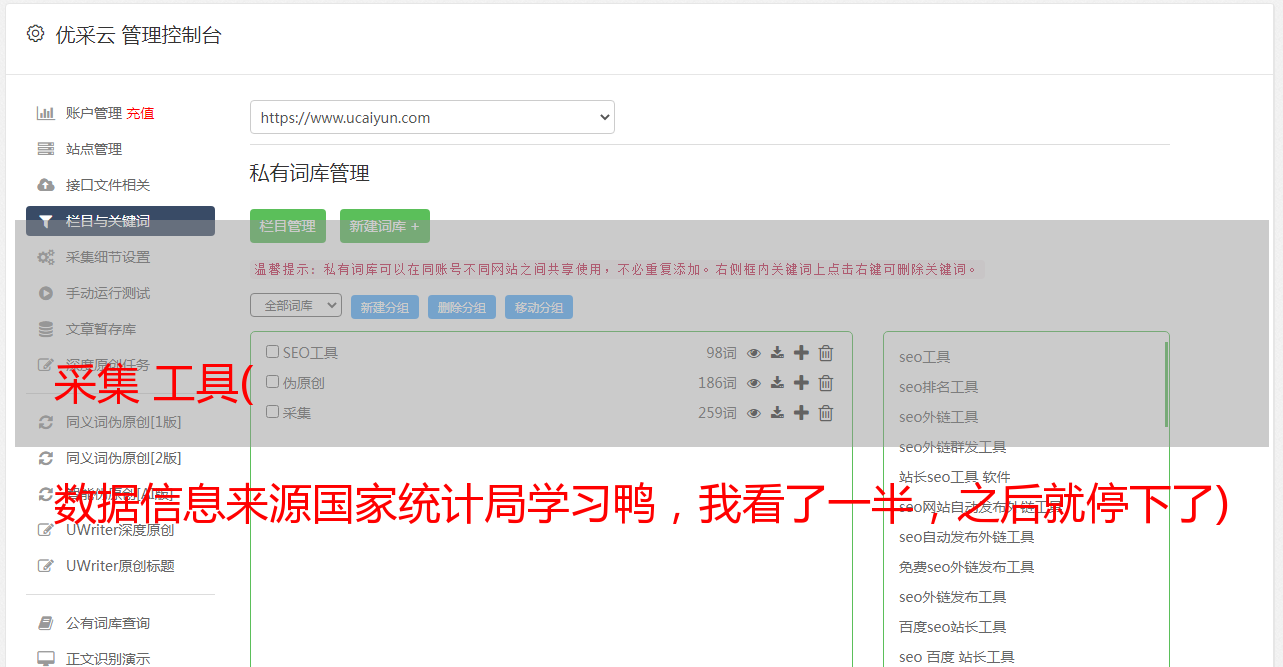Open 采集细节设置 in the sidebar
1283x667 pixels.
[x=108, y=257]
